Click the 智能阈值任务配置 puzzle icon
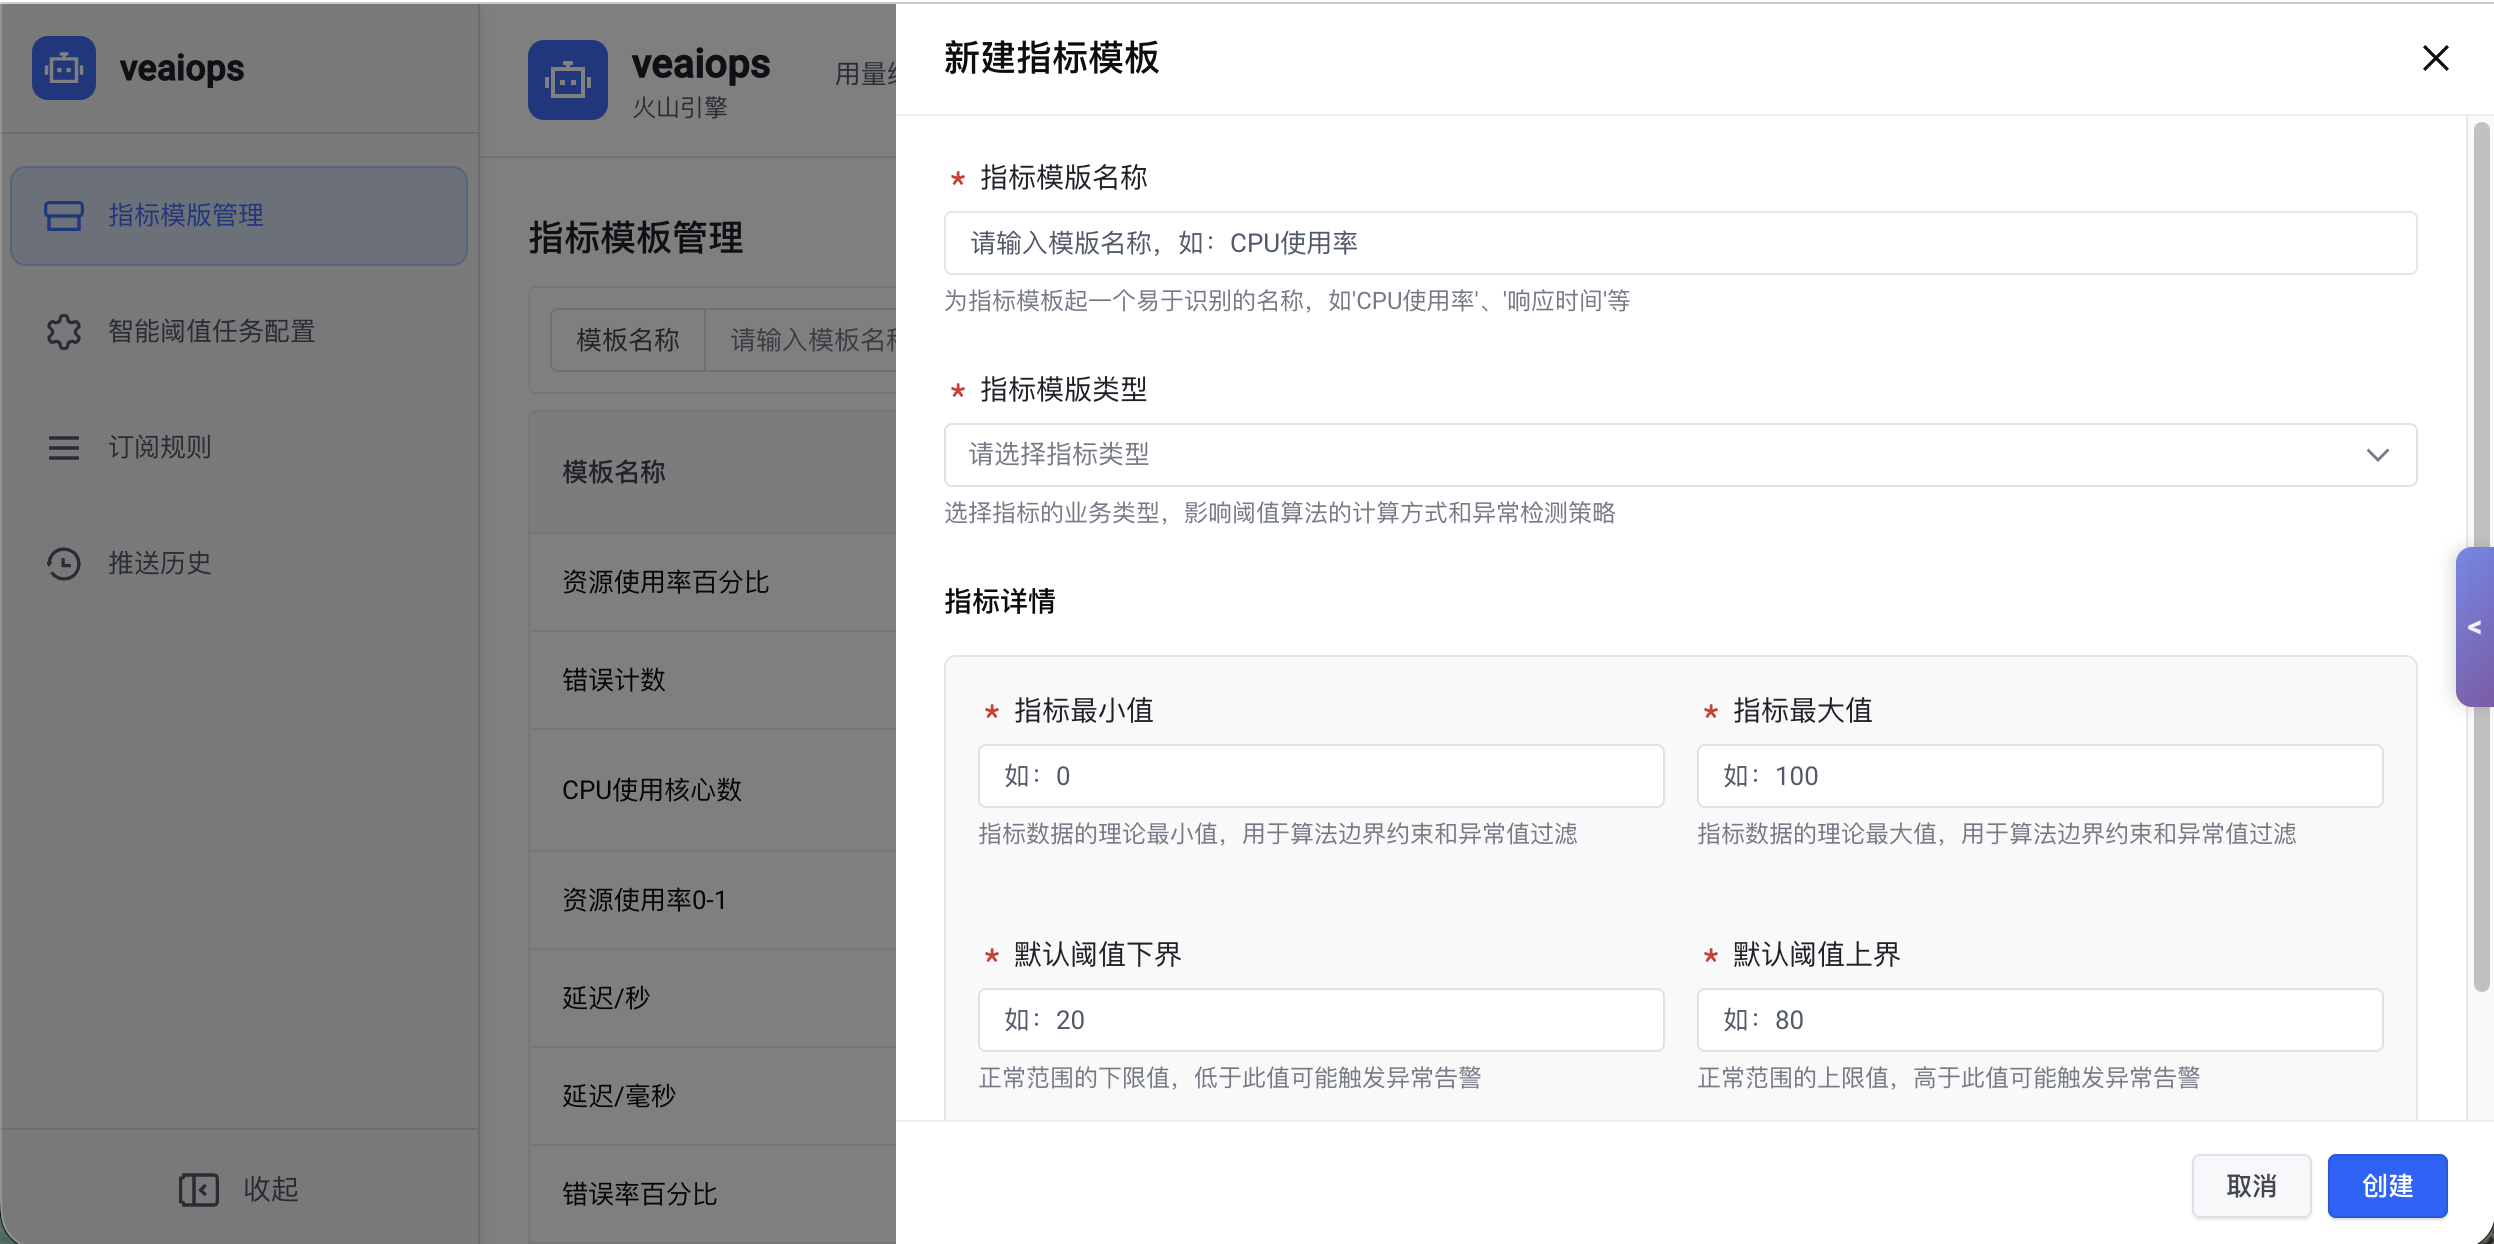The height and width of the screenshot is (1244, 2494). 64,332
